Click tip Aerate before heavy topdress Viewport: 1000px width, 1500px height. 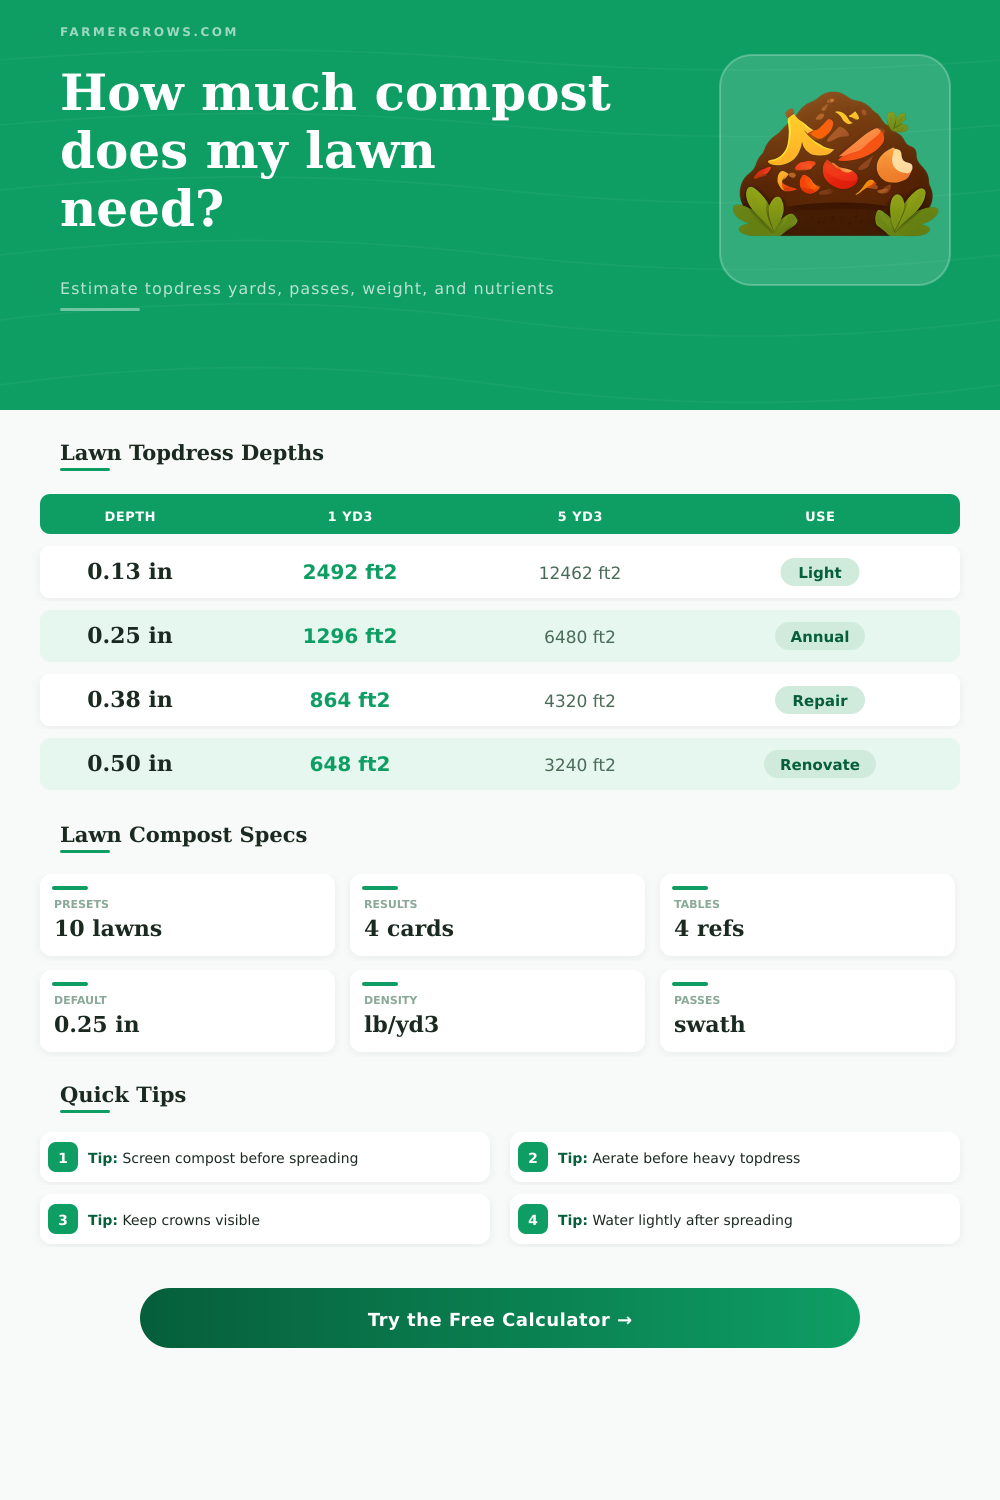[735, 1157]
